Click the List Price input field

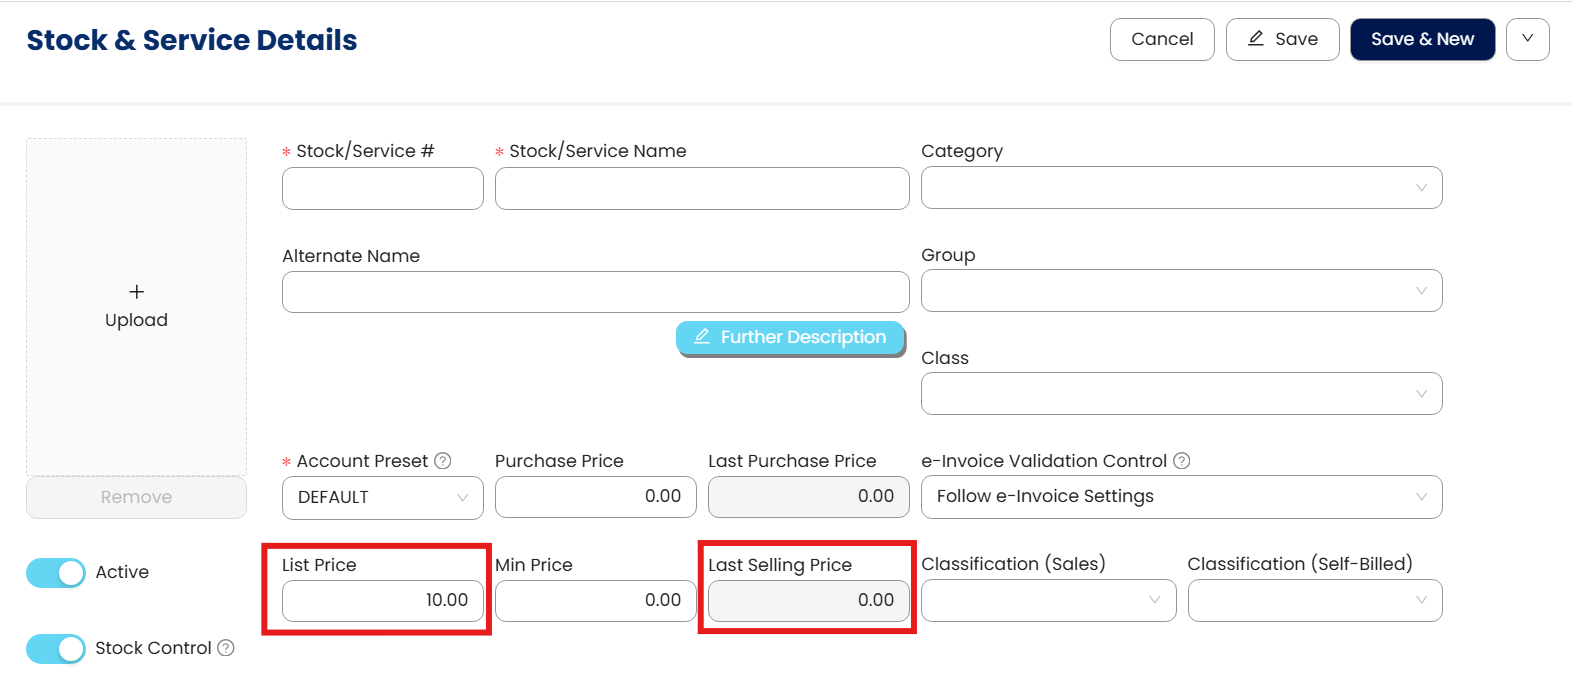click(383, 601)
